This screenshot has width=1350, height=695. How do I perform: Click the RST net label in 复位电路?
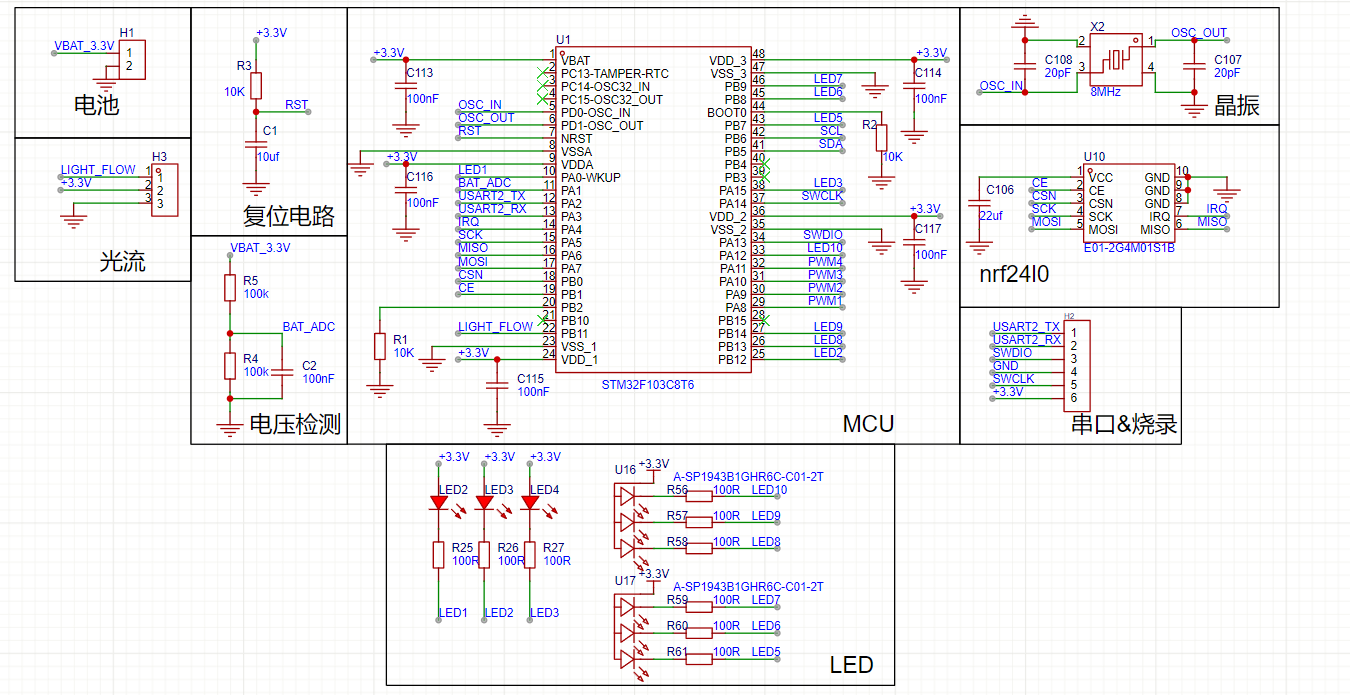[296, 105]
